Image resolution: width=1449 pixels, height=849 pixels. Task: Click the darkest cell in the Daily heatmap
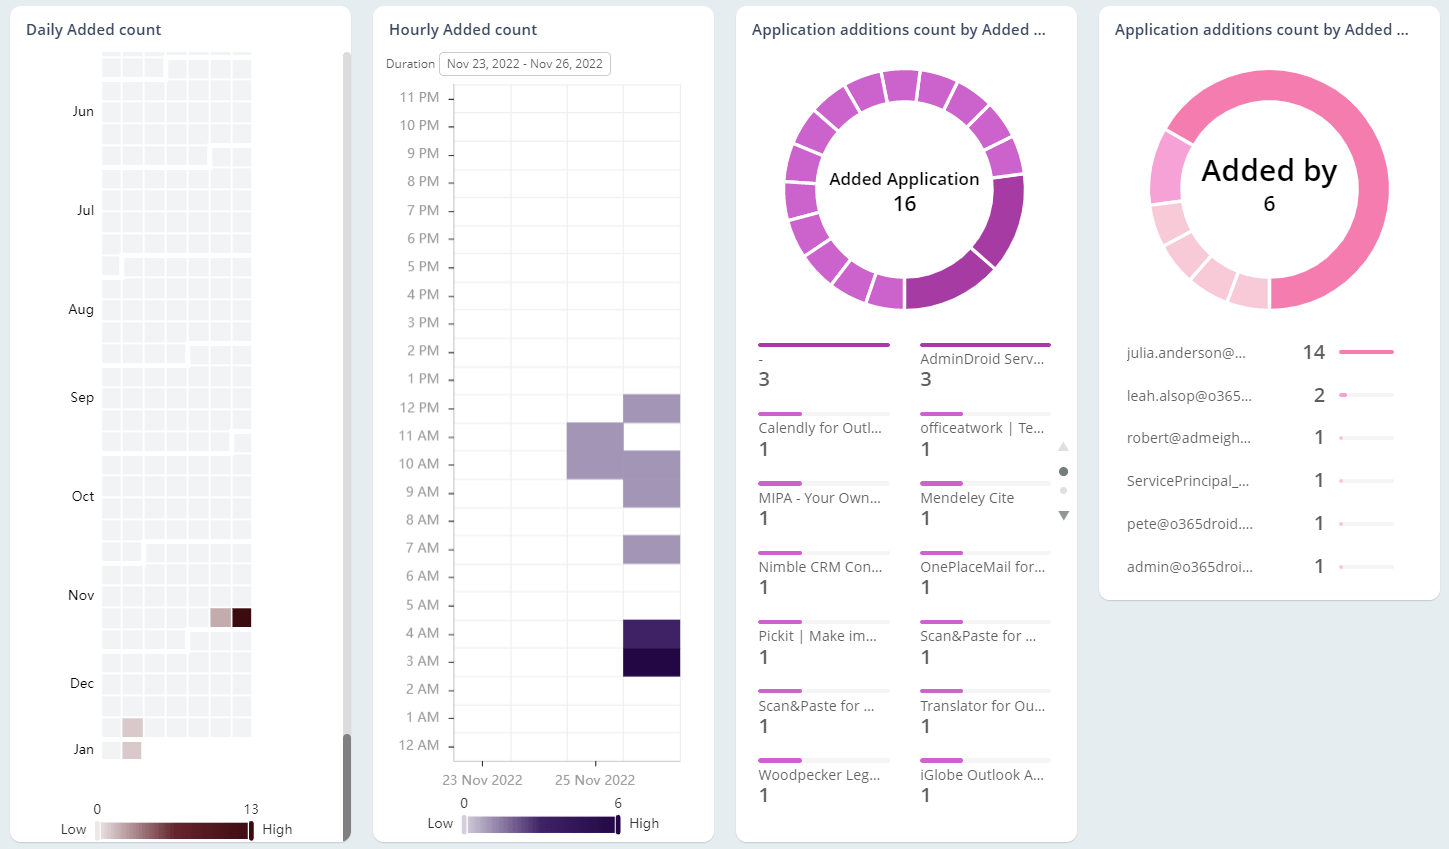pyautogui.click(x=240, y=618)
